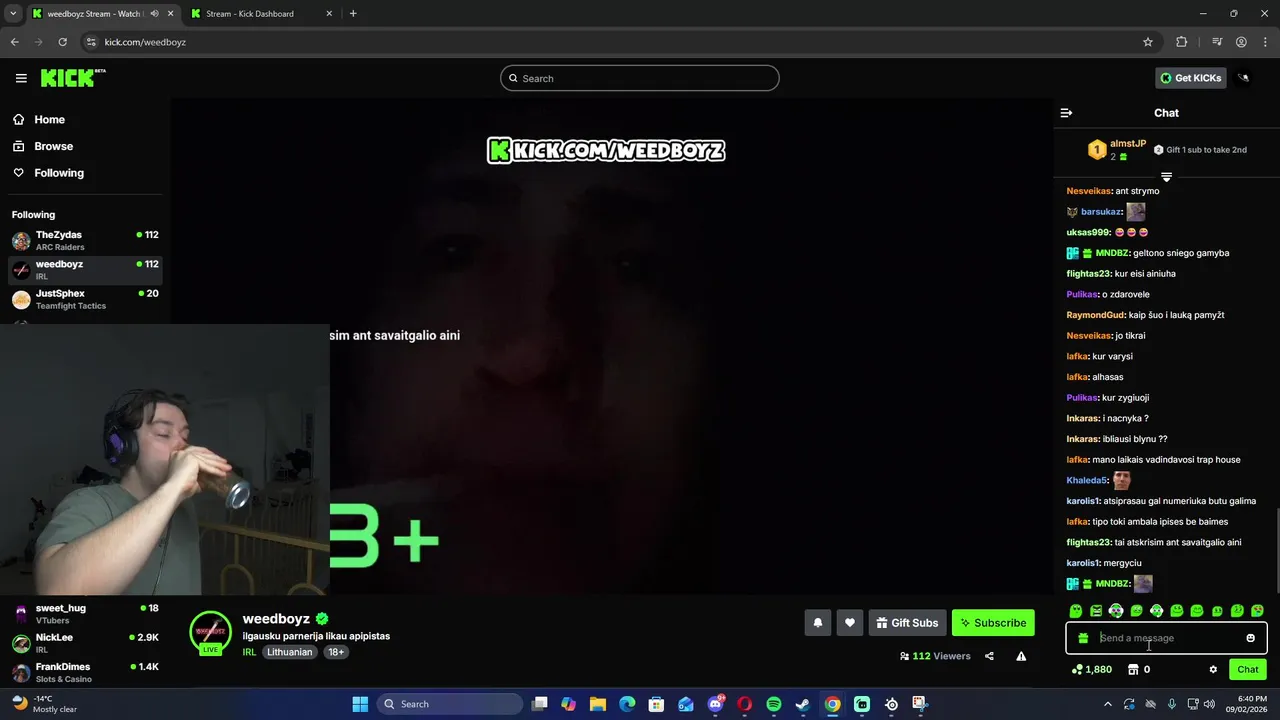Focus the Send a message field

tap(1166, 638)
